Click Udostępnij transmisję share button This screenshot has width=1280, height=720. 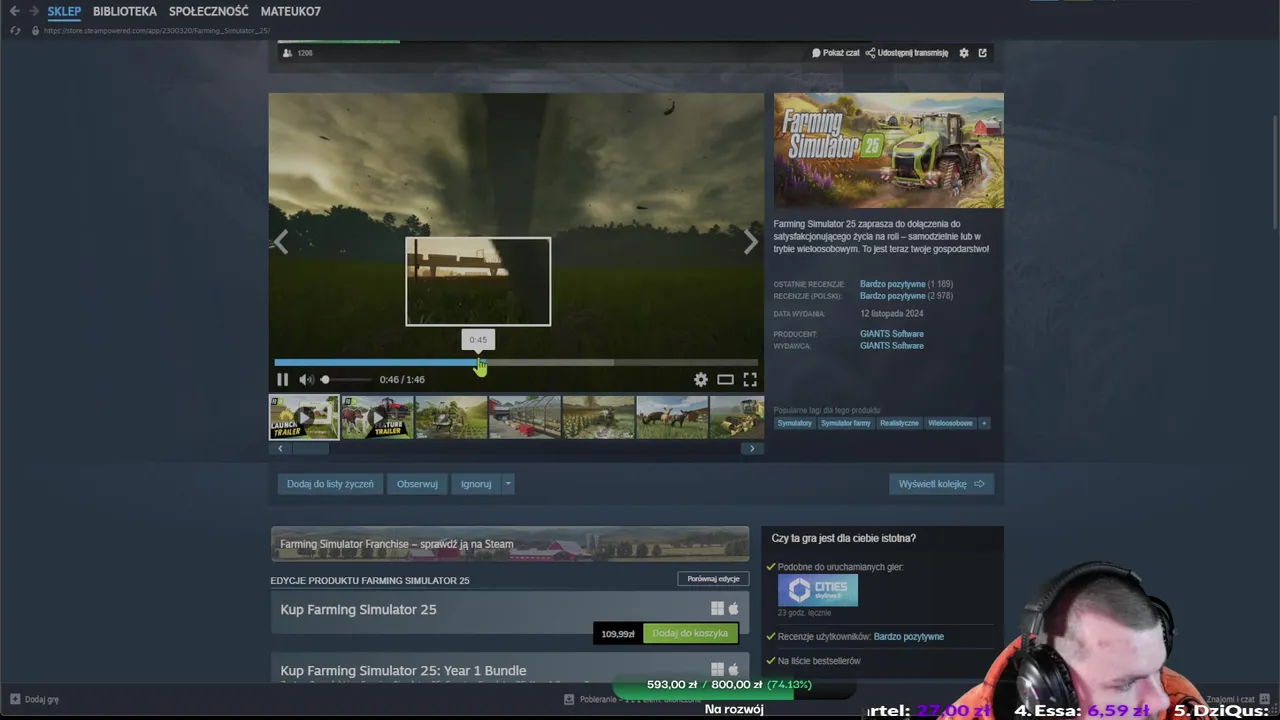pyautogui.click(x=907, y=53)
